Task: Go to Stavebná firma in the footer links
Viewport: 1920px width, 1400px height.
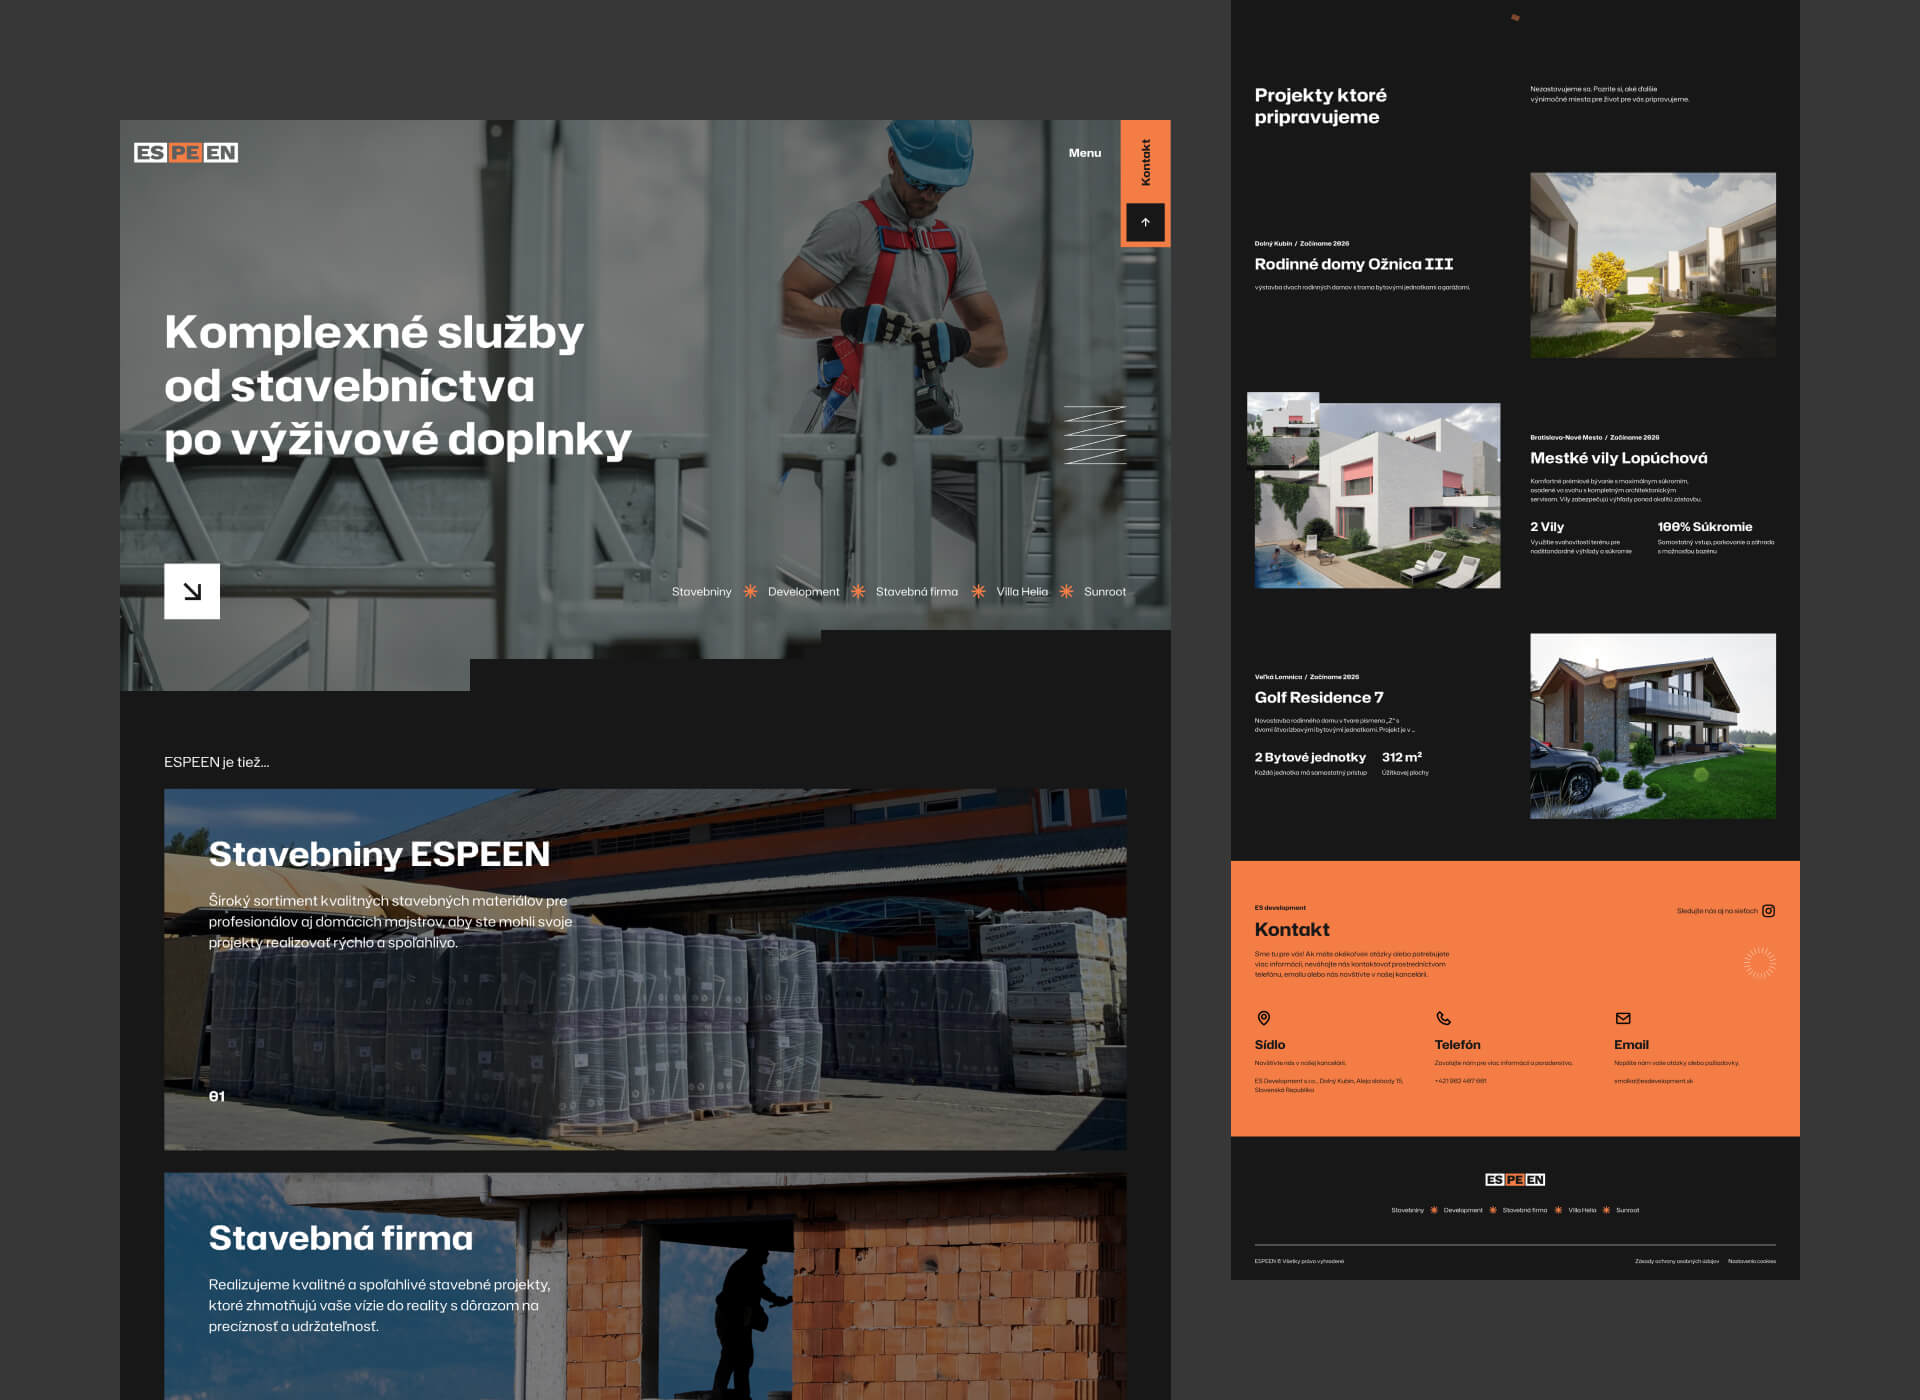Action: [1524, 1210]
